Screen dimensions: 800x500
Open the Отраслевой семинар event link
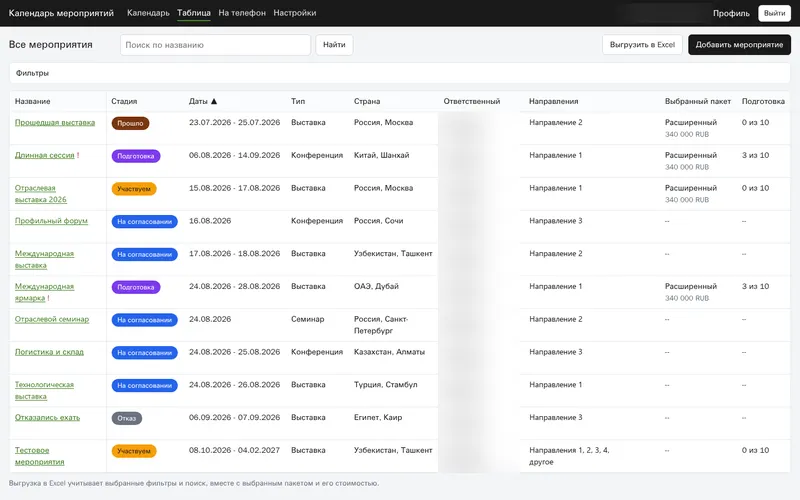pos(52,319)
